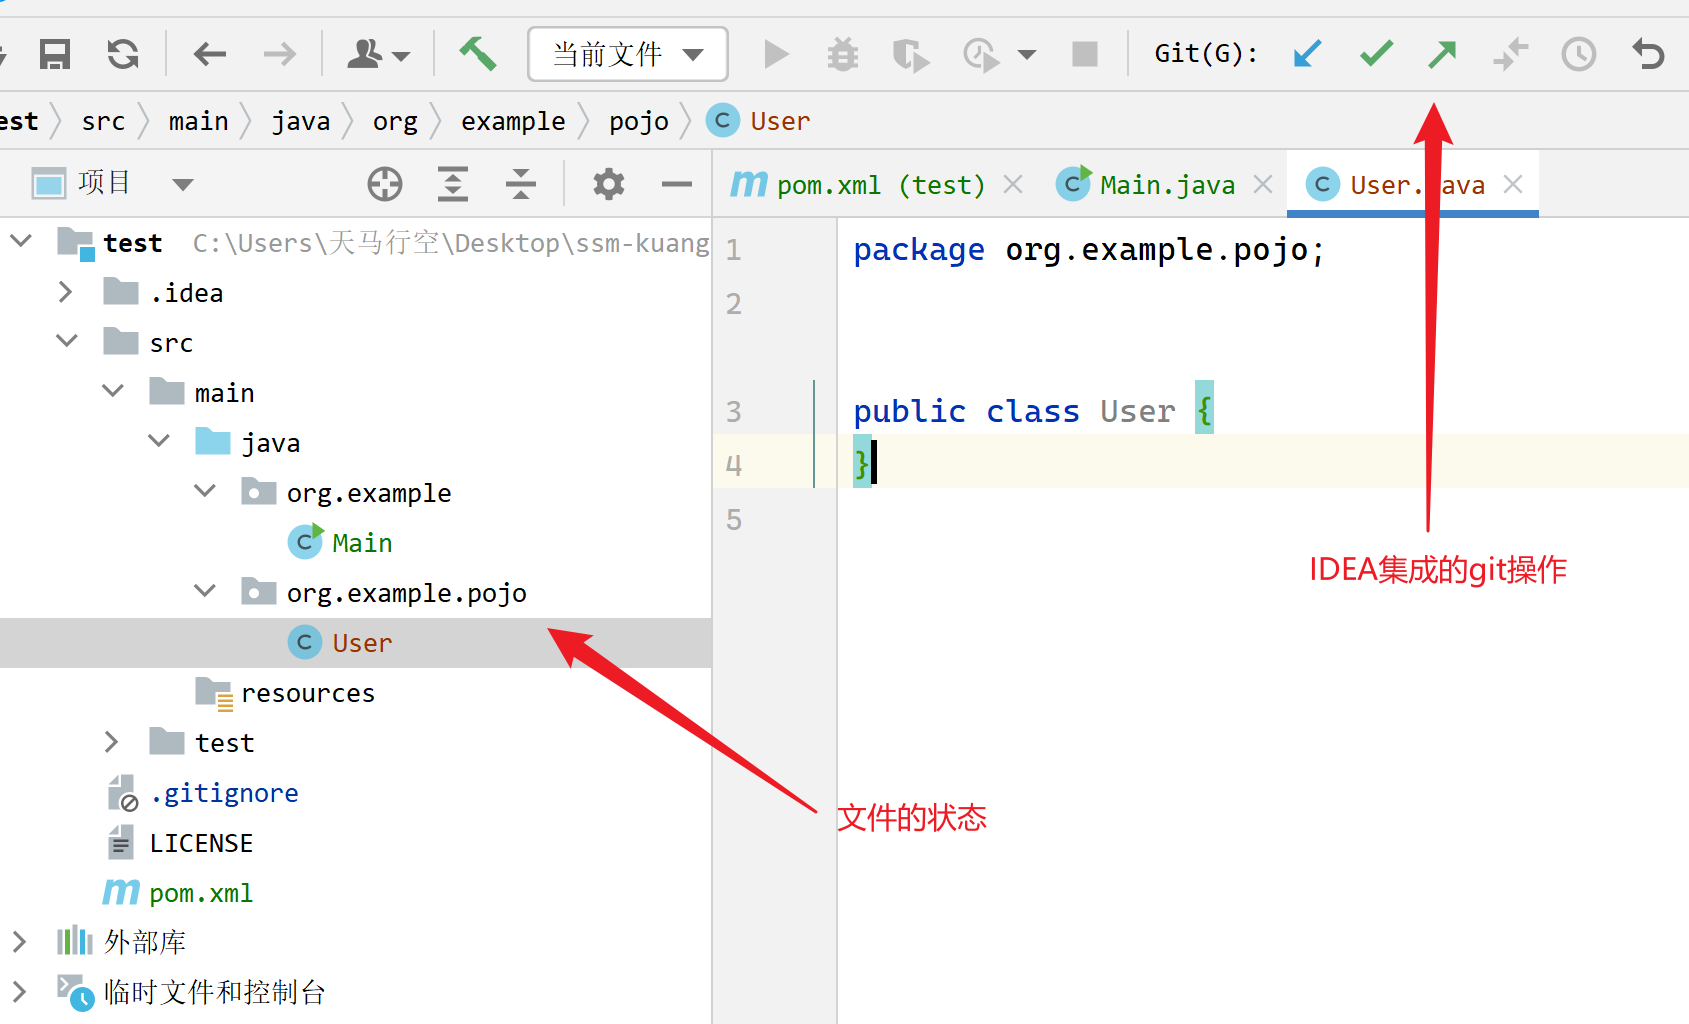Click the main breadcrumb

[198, 121]
